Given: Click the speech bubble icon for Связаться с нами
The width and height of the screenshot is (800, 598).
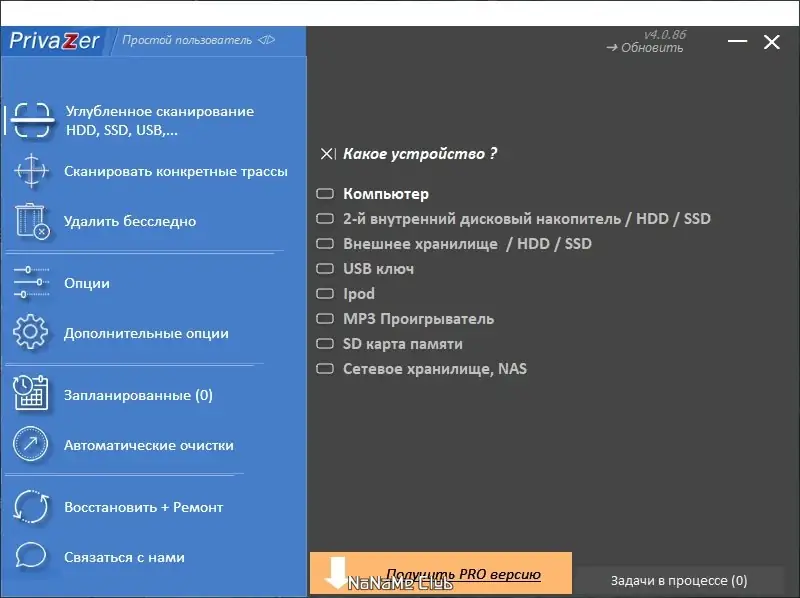Looking at the screenshot, I should [31, 555].
